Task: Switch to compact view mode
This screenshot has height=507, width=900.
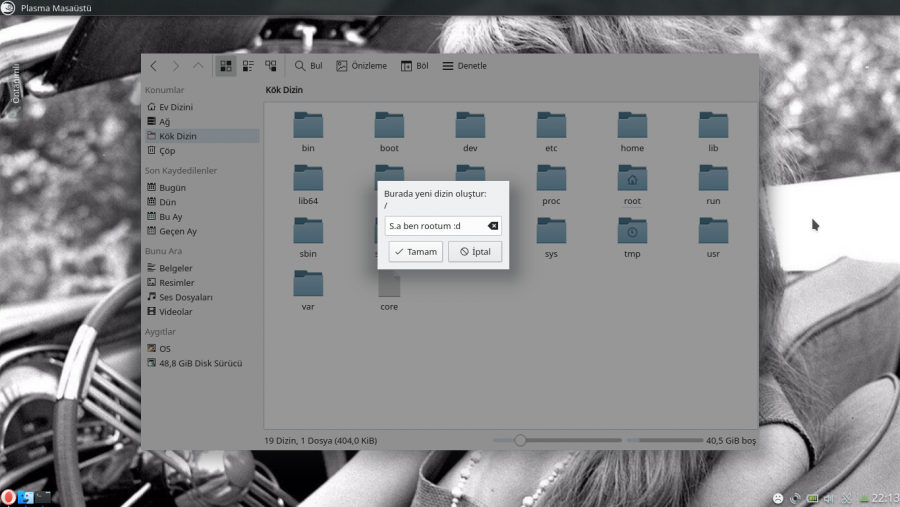Action: (248, 66)
